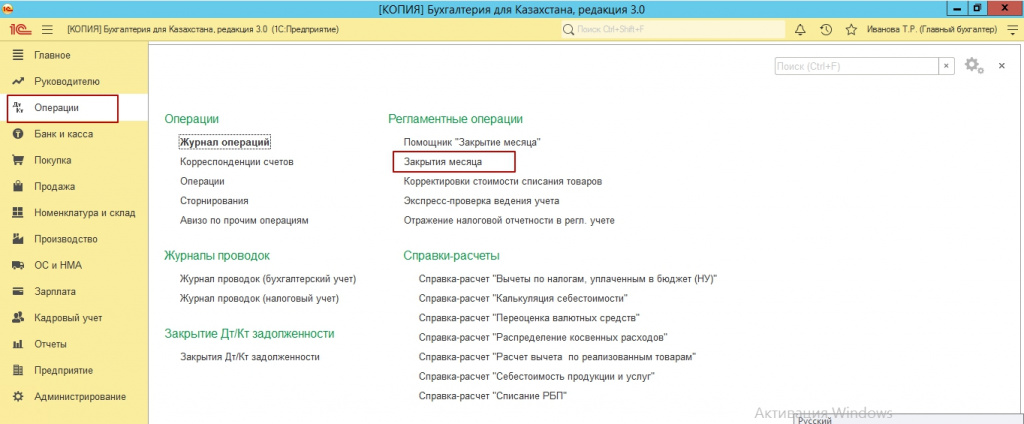
Task: Click the Покупка cart icon
Action: click(x=18, y=160)
